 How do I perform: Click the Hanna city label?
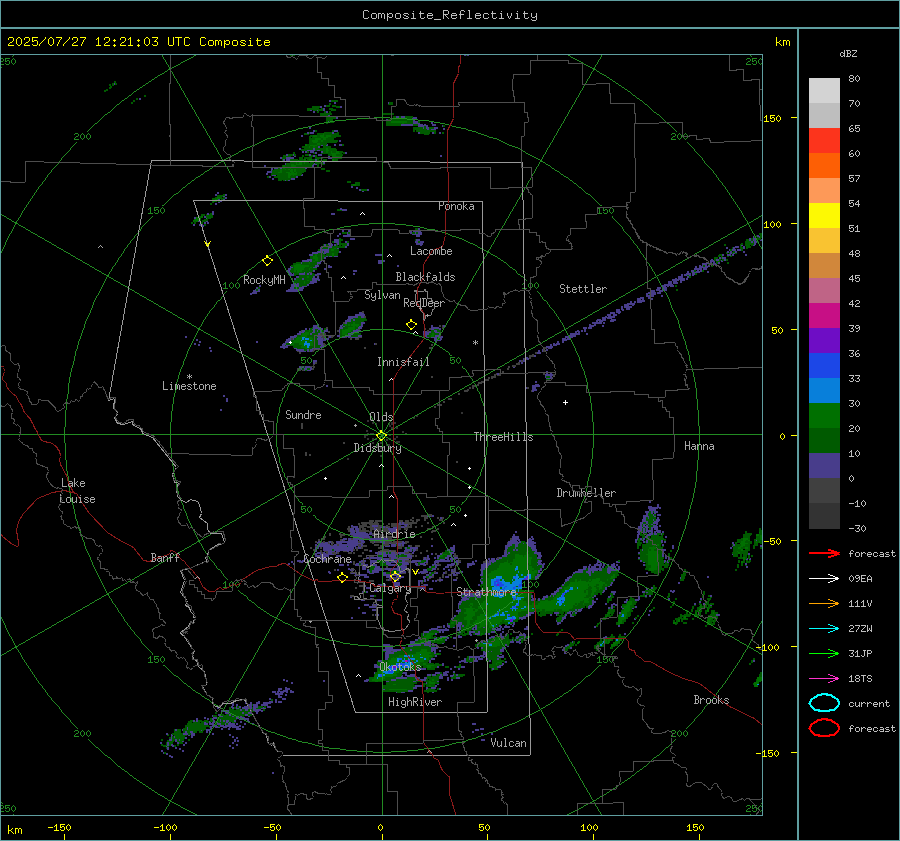699,446
